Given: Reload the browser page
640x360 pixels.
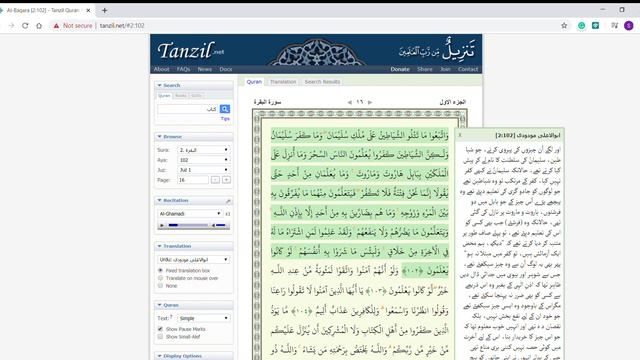Looking at the screenshot, I should (x=25, y=25).
